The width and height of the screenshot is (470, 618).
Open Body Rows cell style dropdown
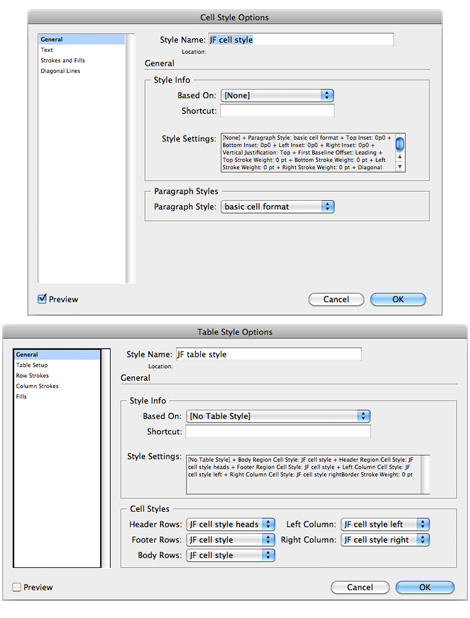231,555
